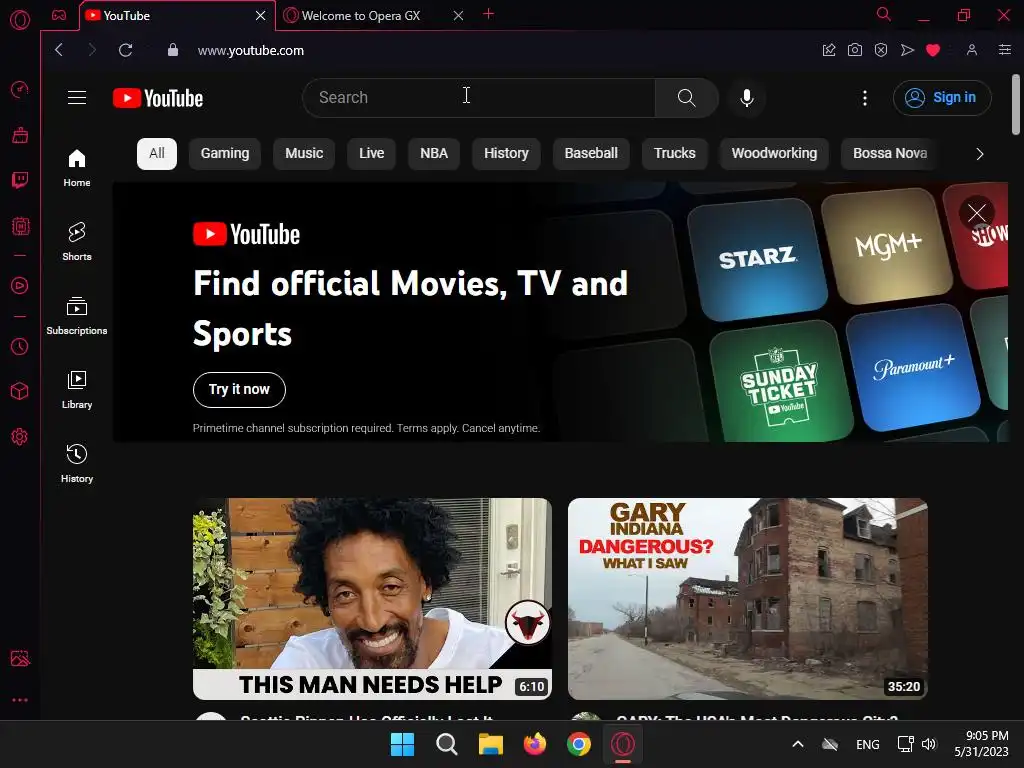Image resolution: width=1024 pixels, height=768 pixels.
Task: Open Easy Setup sliders icon
Action: coord(1004,50)
